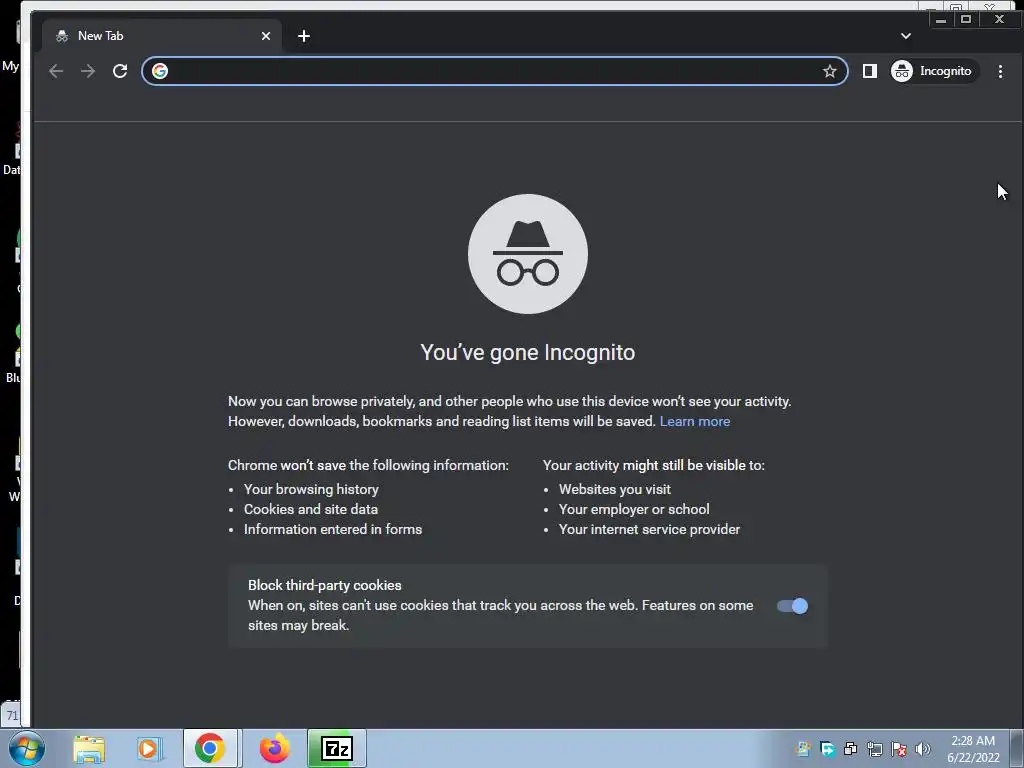Bookmark this tab with the star icon
Image resolution: width=1024 pixels, height=768 pixels.
(829, 71)
